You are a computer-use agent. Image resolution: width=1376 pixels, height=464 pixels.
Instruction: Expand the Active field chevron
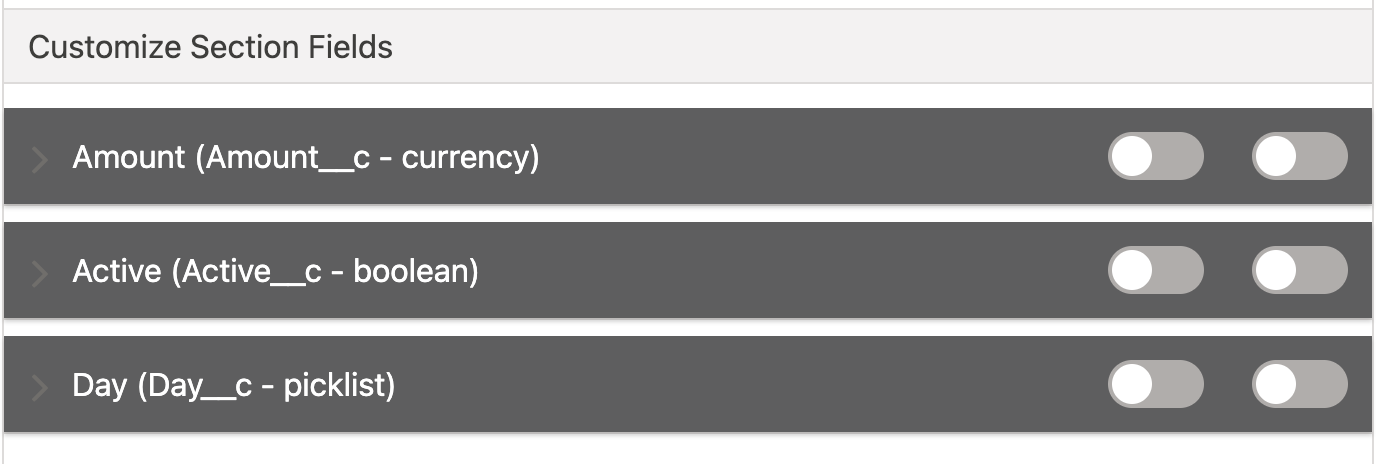(40, 272)
